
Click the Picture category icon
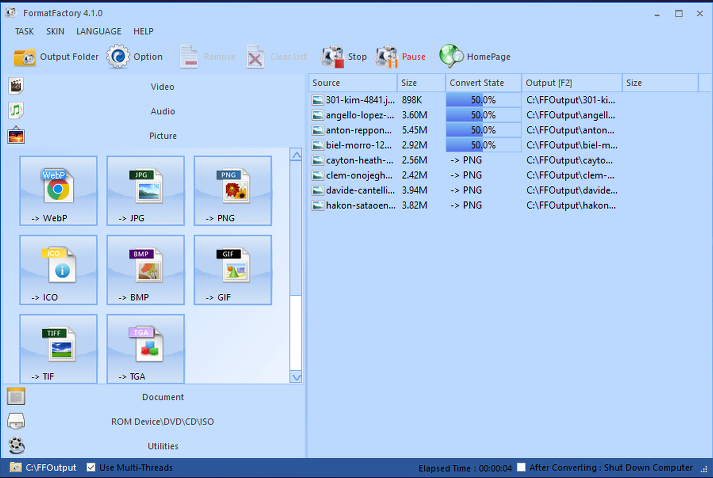click(16, 136)
